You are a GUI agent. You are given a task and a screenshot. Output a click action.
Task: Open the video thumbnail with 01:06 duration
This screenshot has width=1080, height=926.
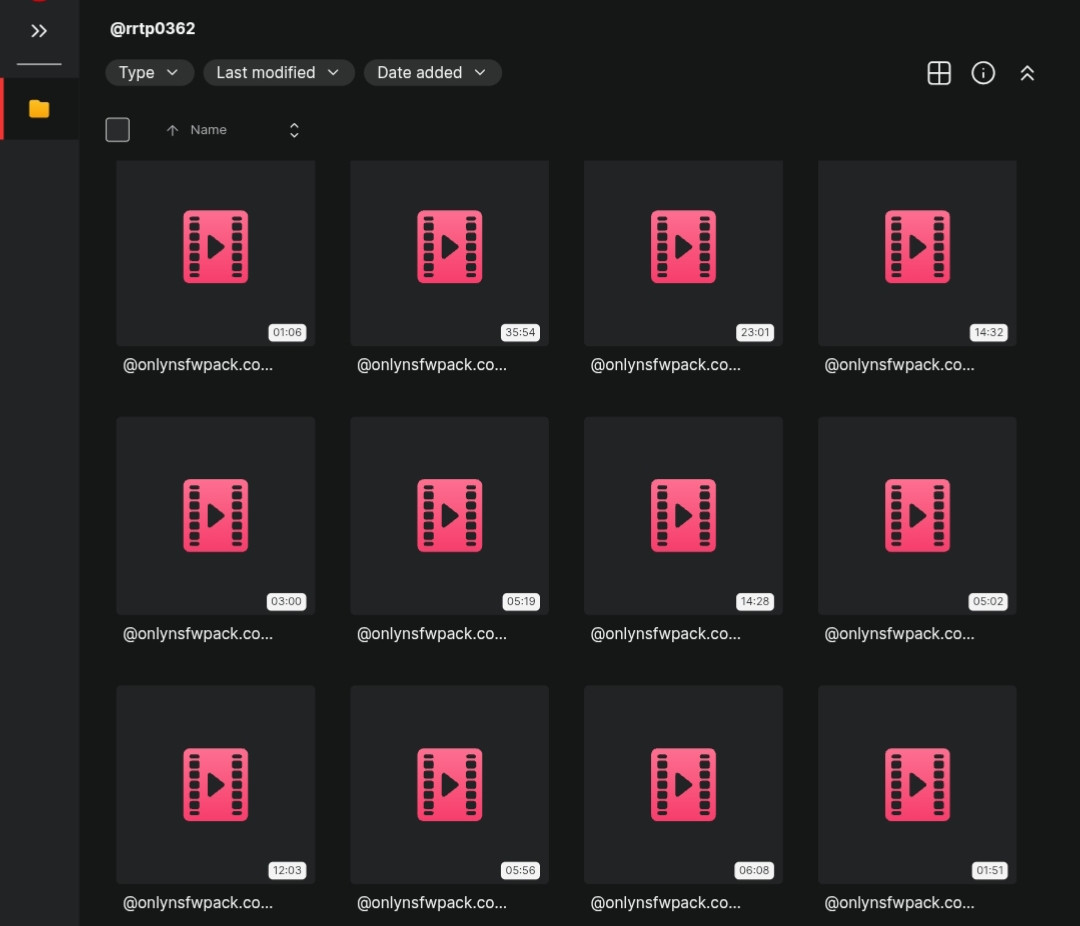tap(216, 253)
